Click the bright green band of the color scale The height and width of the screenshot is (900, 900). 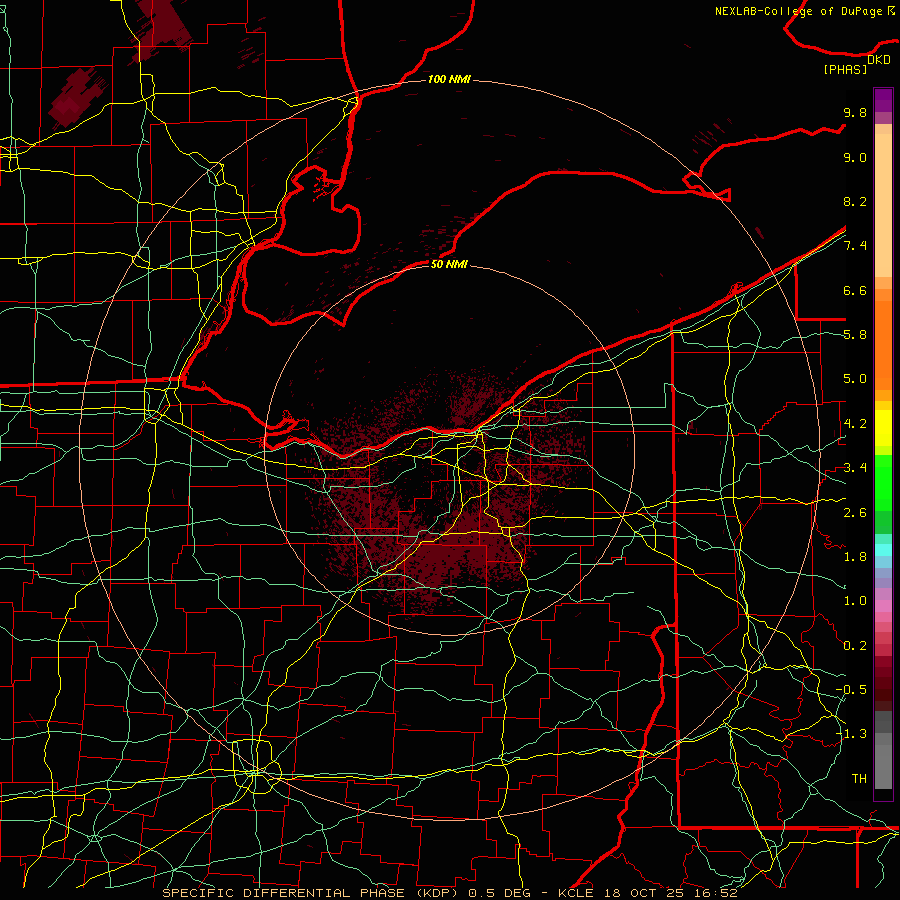pos(883,482)
